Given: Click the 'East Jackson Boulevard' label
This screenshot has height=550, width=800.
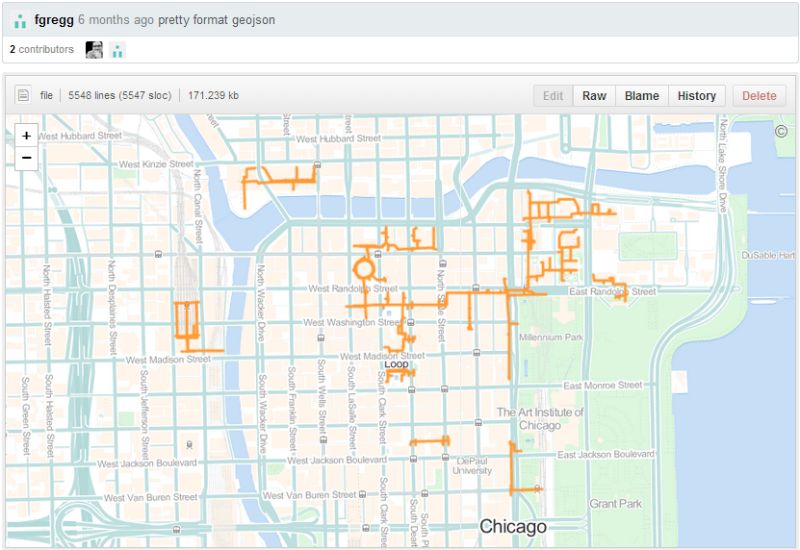Looking at the screenshot, I should 606,454.
